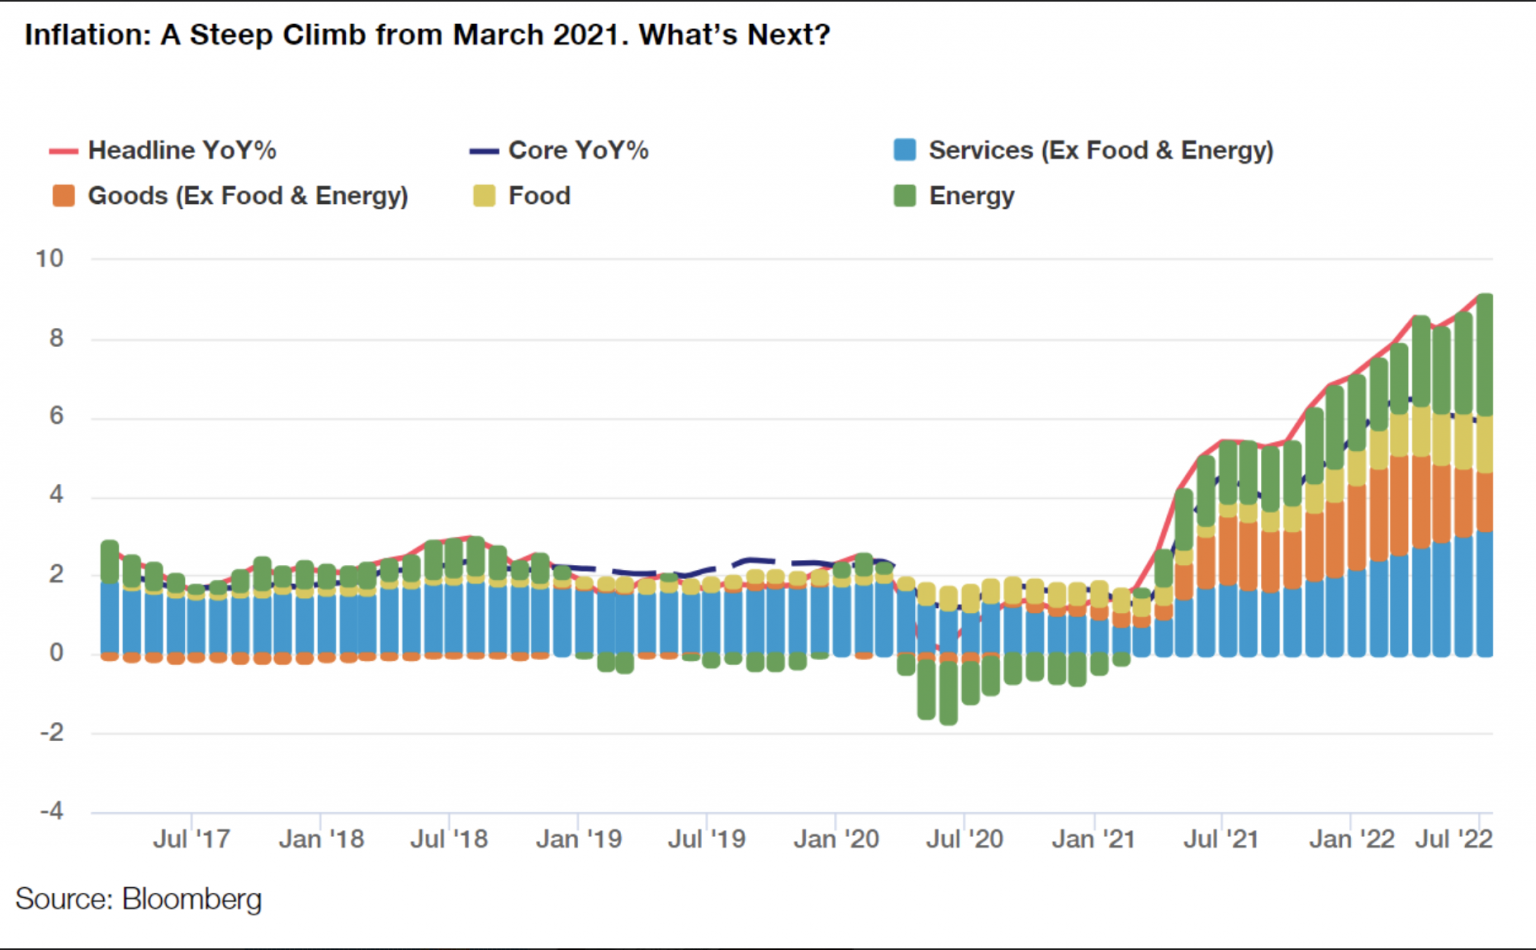1536x950 pixels.
Task: Click the green Energy legend square
Action: click(x=904, y=196)
